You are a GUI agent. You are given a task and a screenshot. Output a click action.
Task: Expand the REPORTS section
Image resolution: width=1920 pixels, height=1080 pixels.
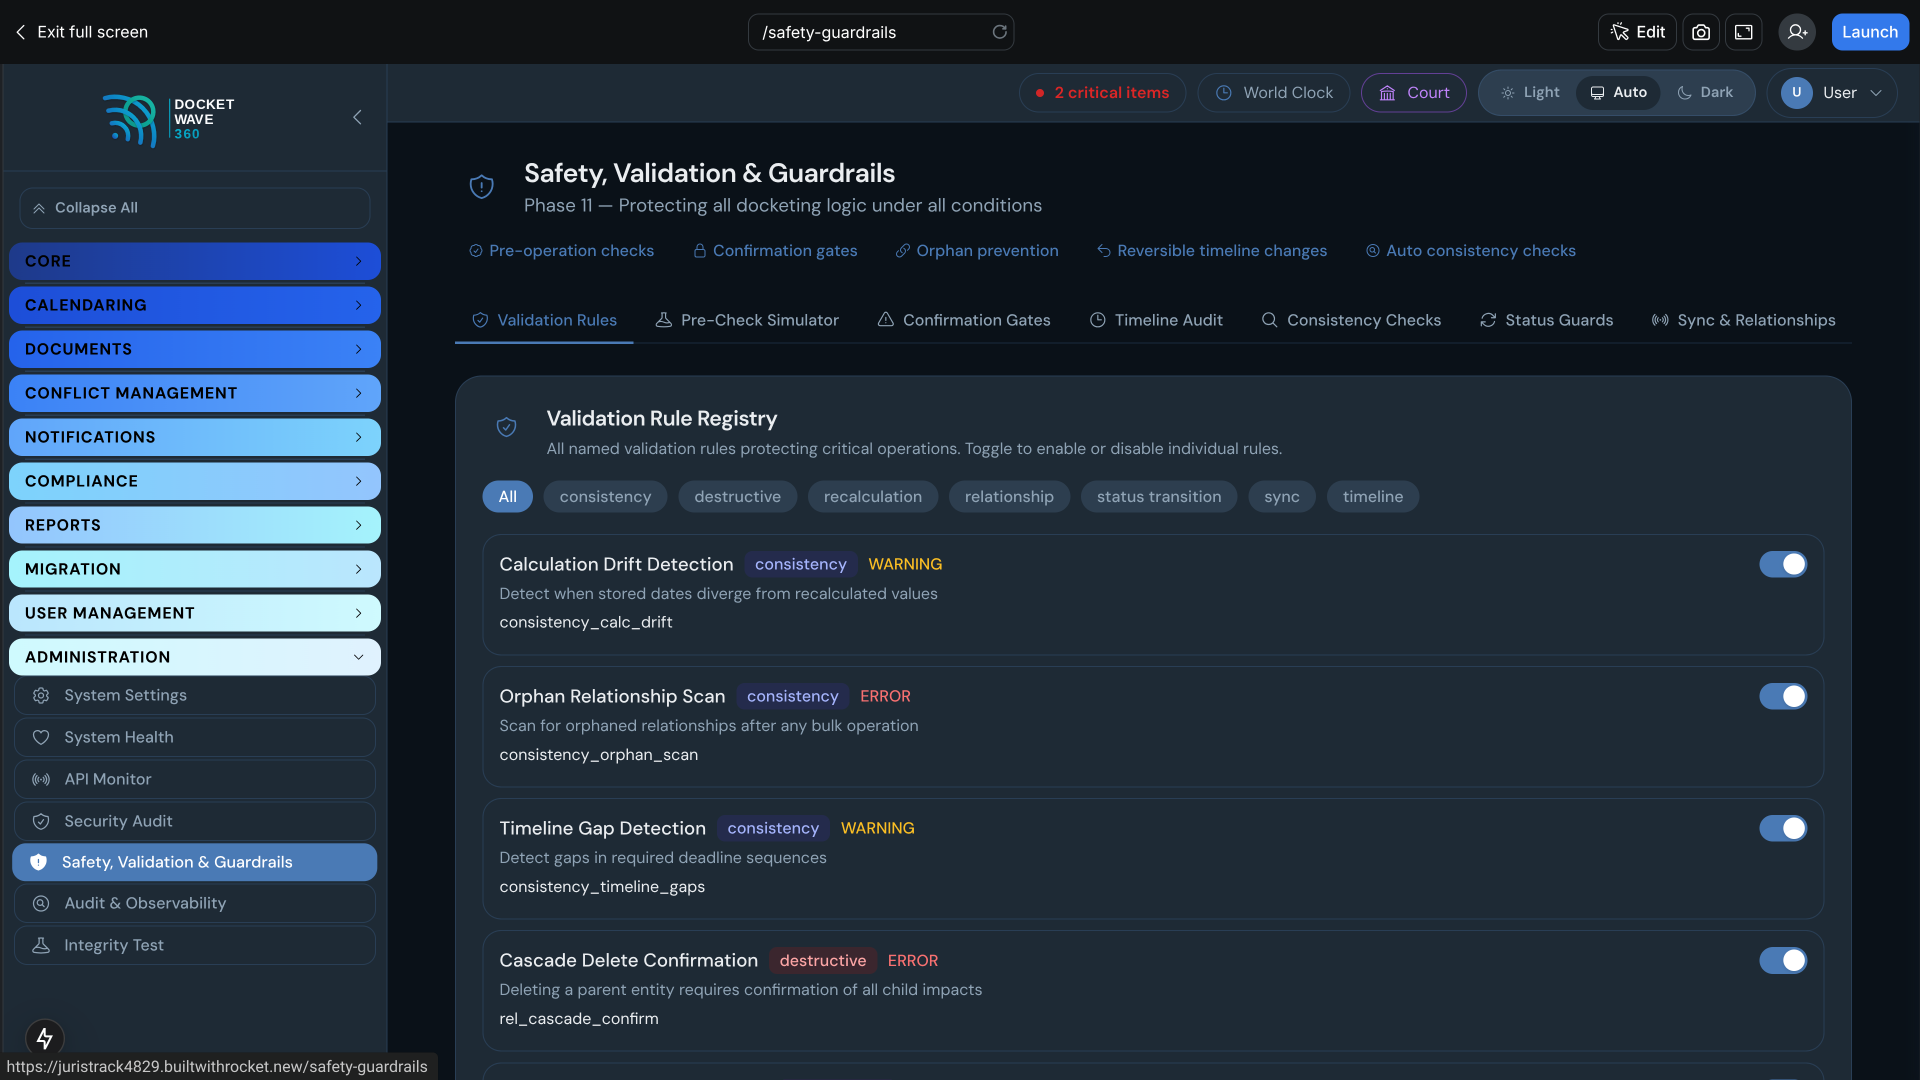195,525
